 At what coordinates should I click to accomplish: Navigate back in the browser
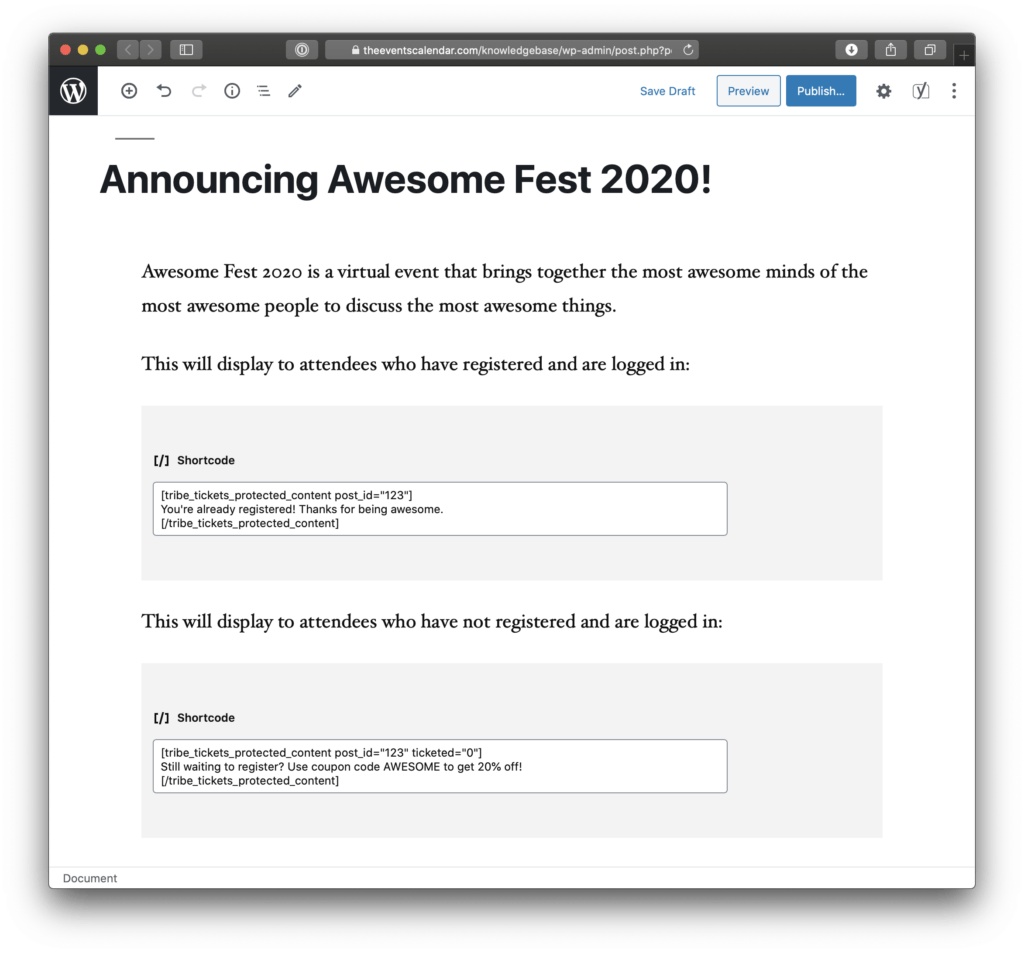(126, 48)
